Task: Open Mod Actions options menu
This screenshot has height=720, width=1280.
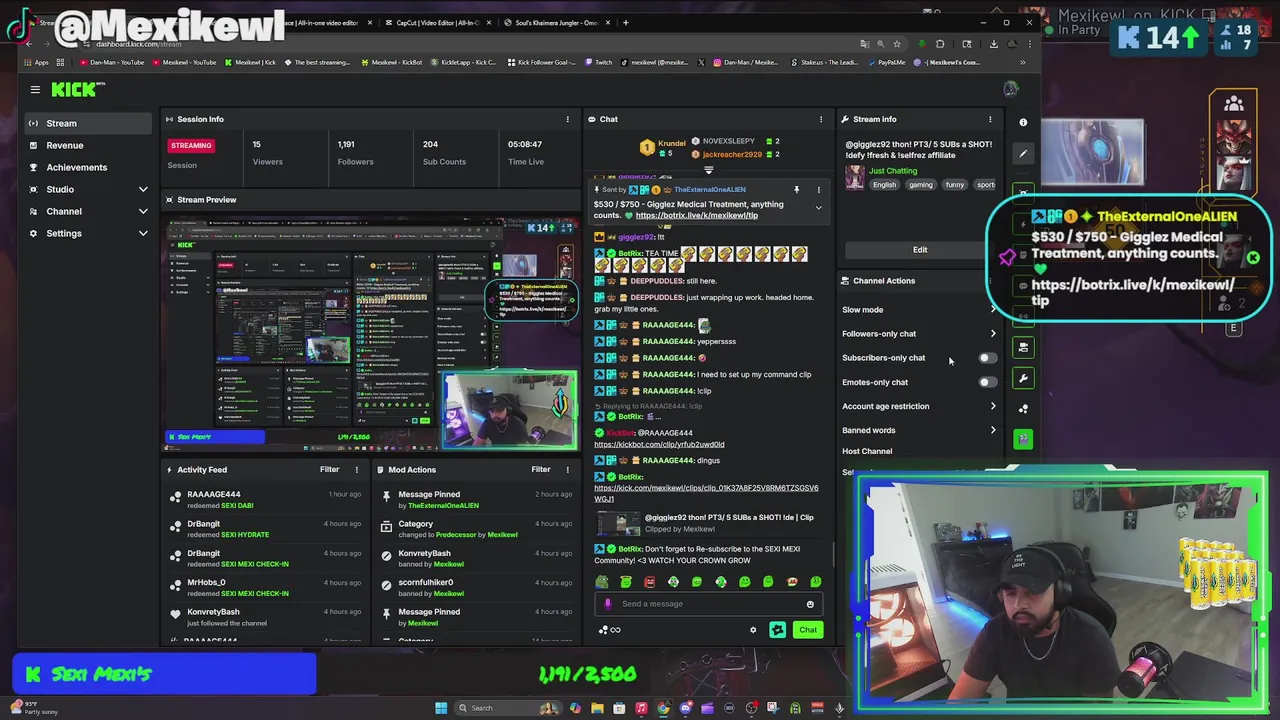Action: (x=567, y=469)
